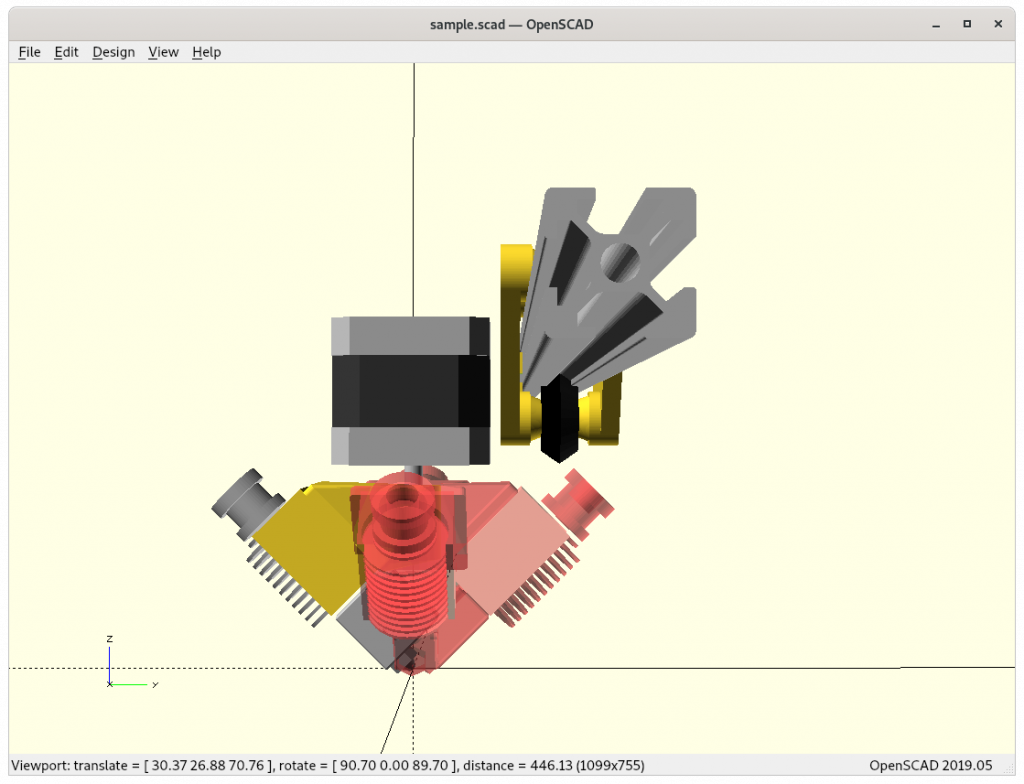Image resolution: width=1024 pixels, height=784 pixels.
Task: Click the dark stepper motor model
Action: [410, 391]
